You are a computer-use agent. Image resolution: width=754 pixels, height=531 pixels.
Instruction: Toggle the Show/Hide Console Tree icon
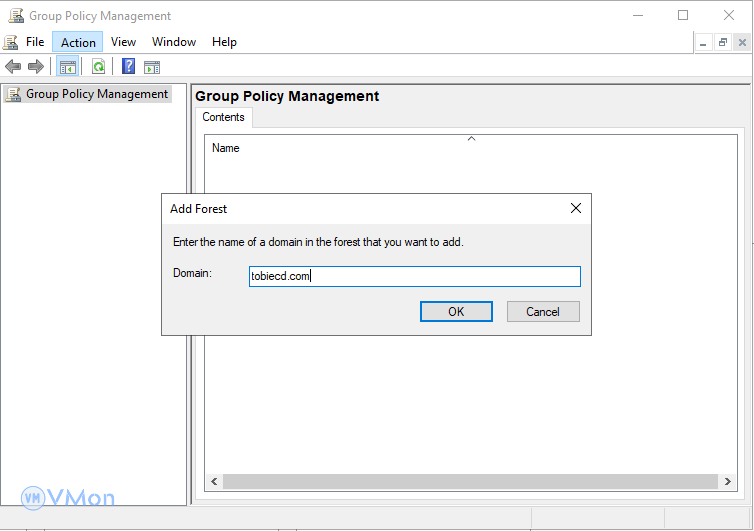point(67,67)
